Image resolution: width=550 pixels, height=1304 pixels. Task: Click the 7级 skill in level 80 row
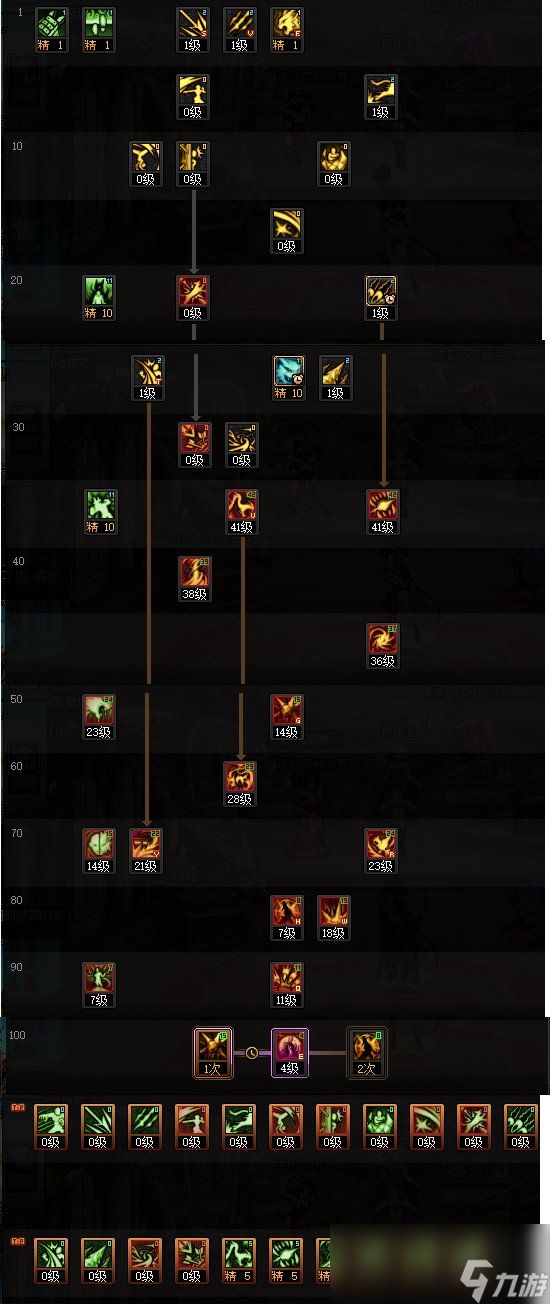tap(287, 918)
